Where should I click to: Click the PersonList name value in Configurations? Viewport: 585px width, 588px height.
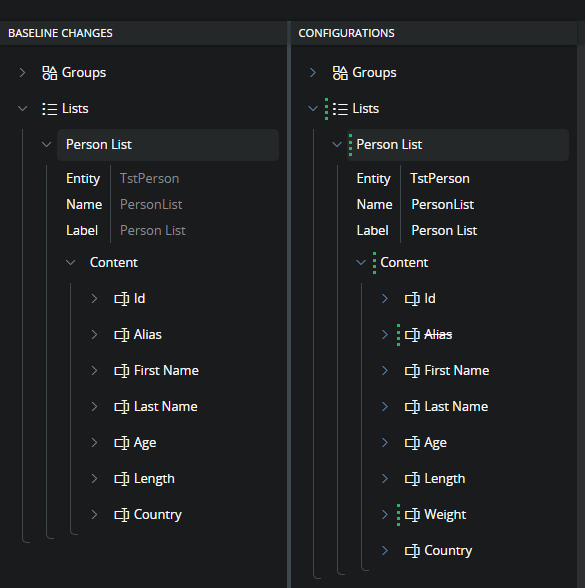[x=442, y=204]
